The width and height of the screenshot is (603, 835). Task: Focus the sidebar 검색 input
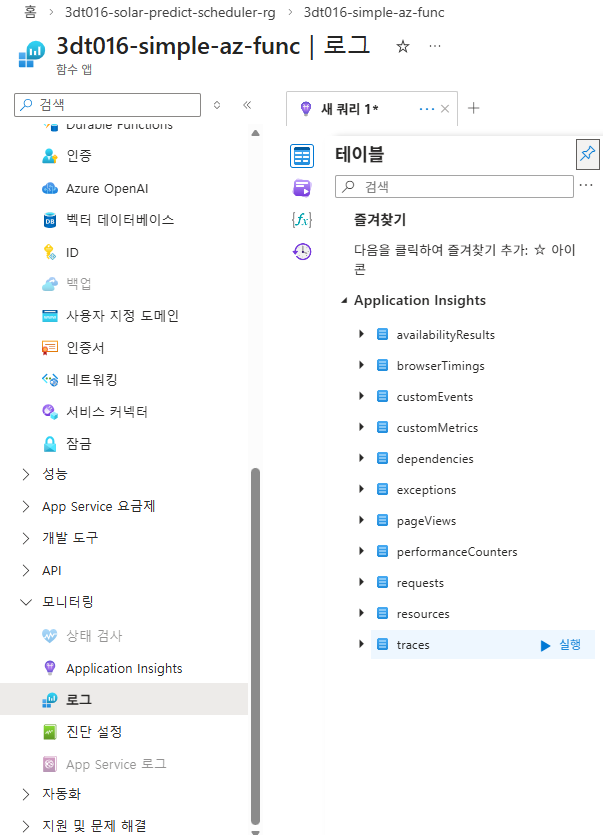108,105
